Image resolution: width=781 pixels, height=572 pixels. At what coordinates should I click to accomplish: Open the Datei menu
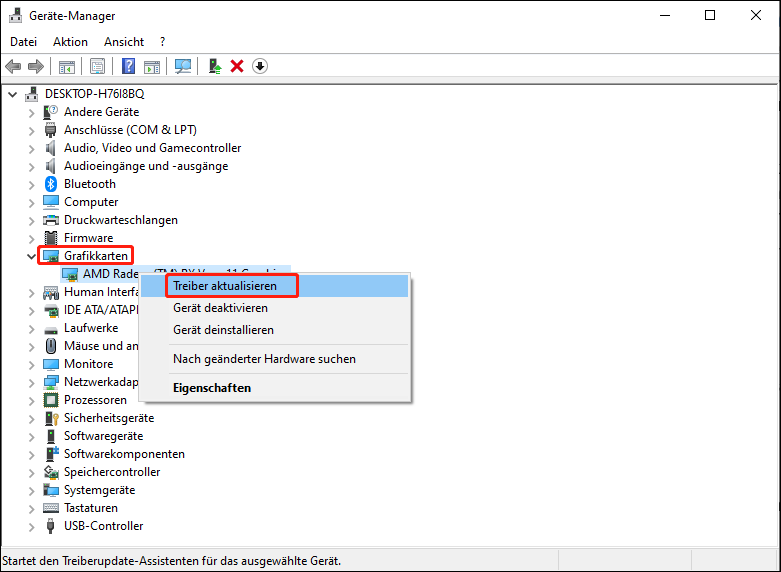pos(23,42)
